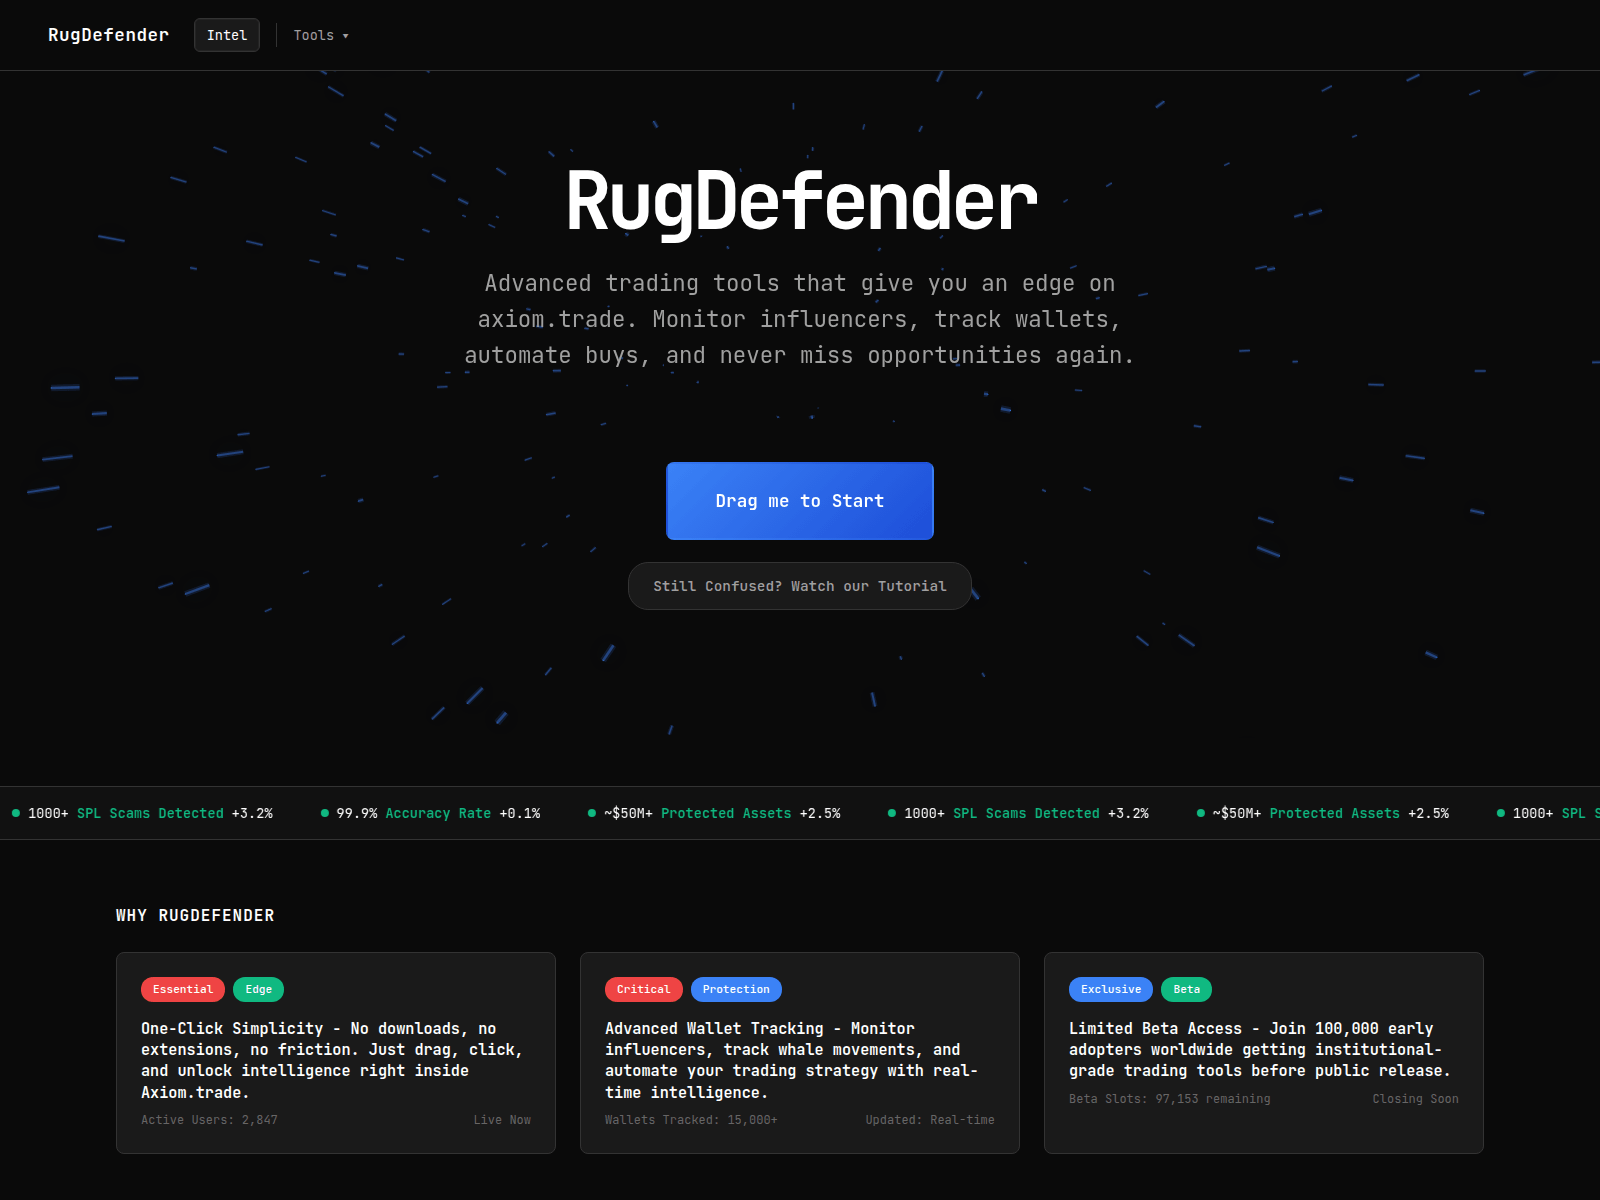Select the green Edge badge
This screenshot has height=1200, width=1600.
tap(259, 989)
